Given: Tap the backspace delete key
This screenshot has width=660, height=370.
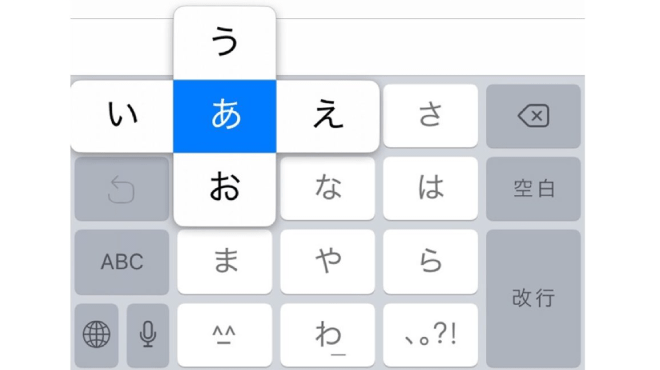Looking at the screenshot, I should point(533,116).
